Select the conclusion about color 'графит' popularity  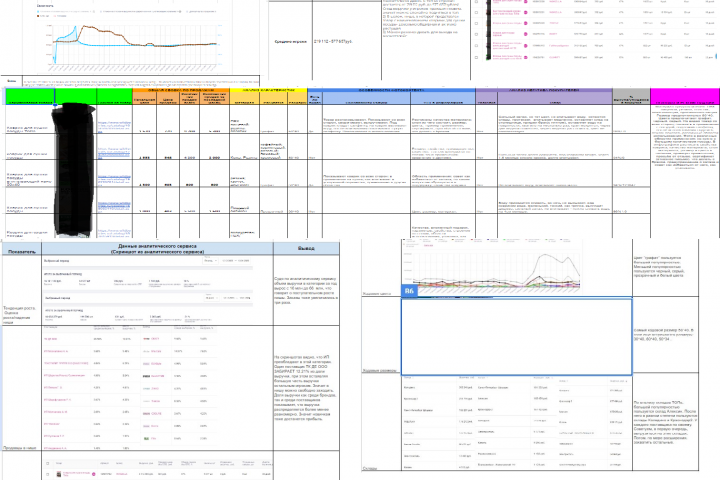point(665,267)
